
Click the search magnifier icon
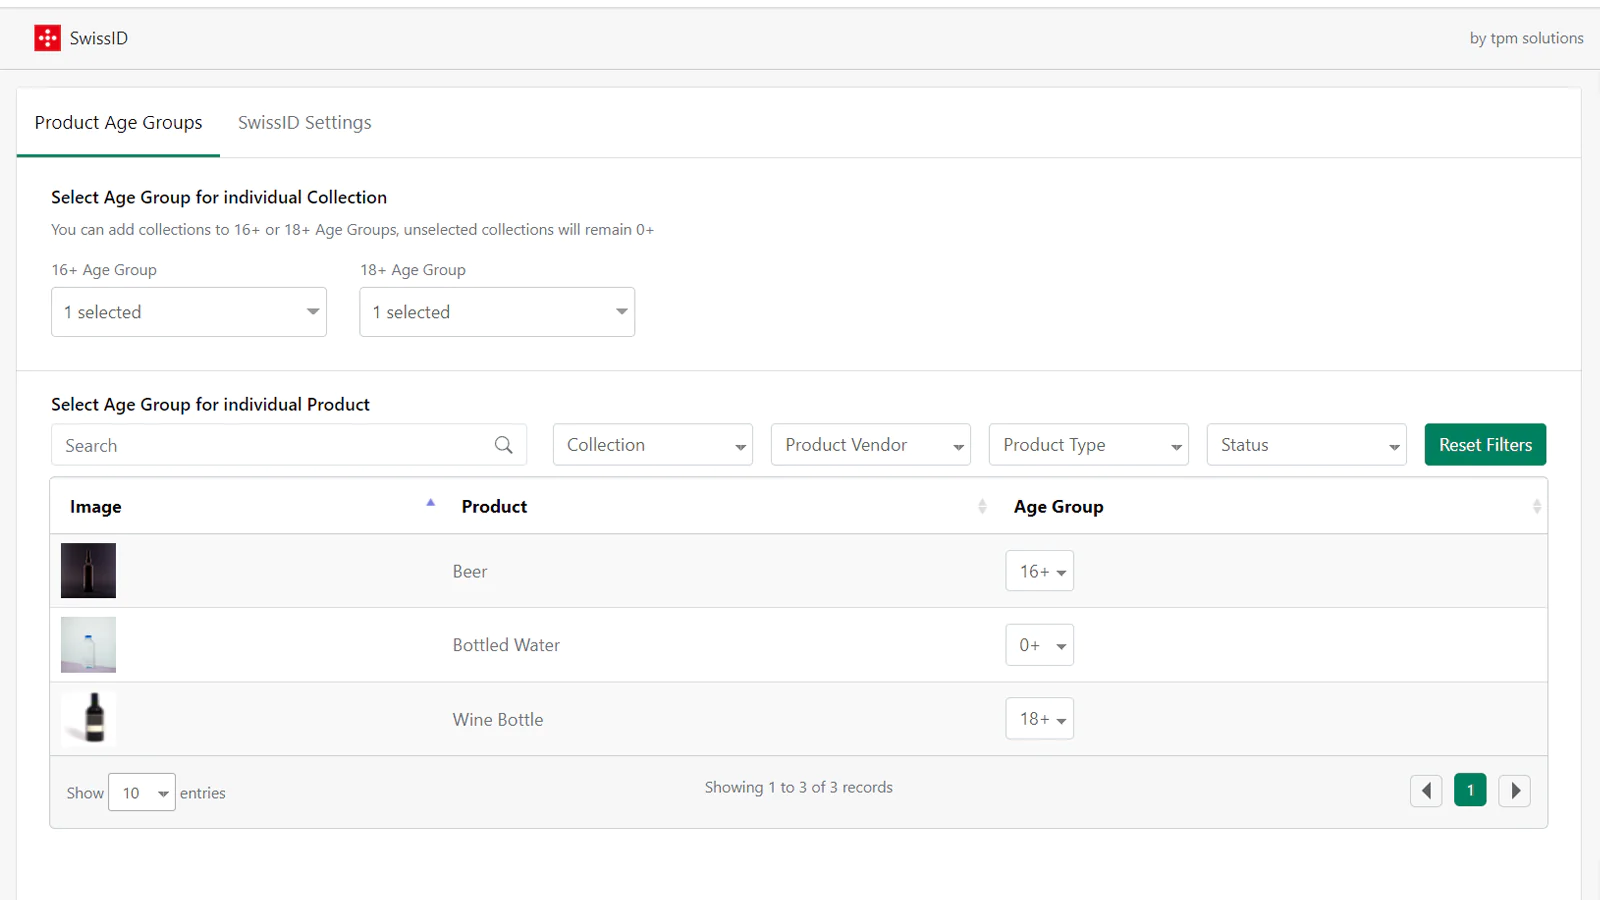point(503,445)
